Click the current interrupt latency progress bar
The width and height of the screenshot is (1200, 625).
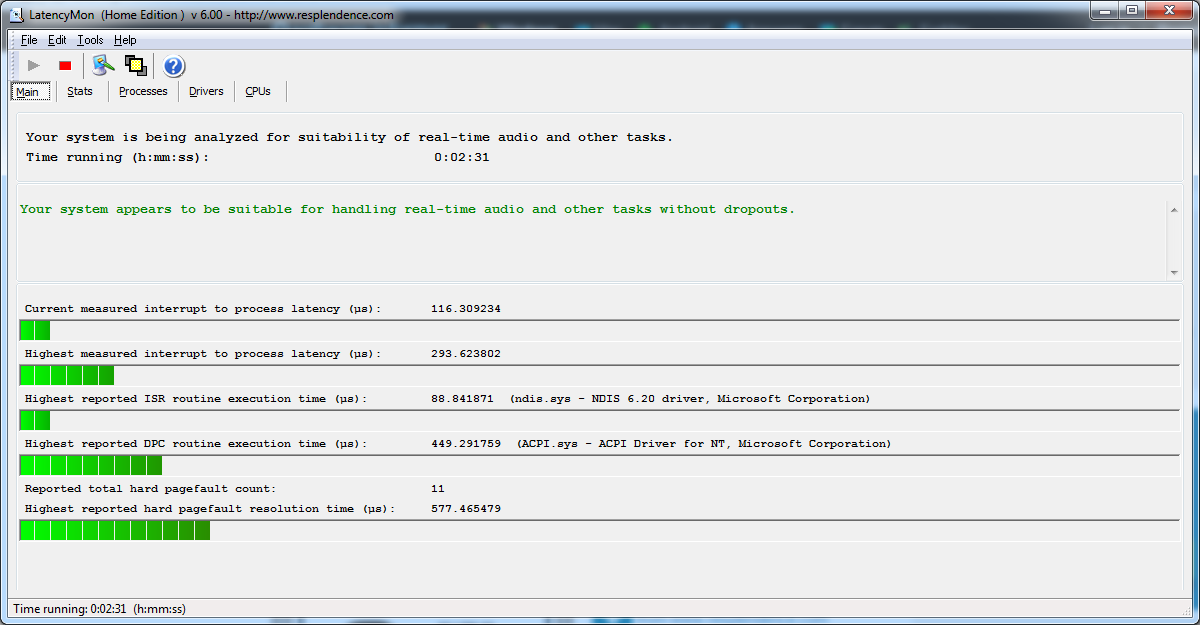click(x=599, y=331)
